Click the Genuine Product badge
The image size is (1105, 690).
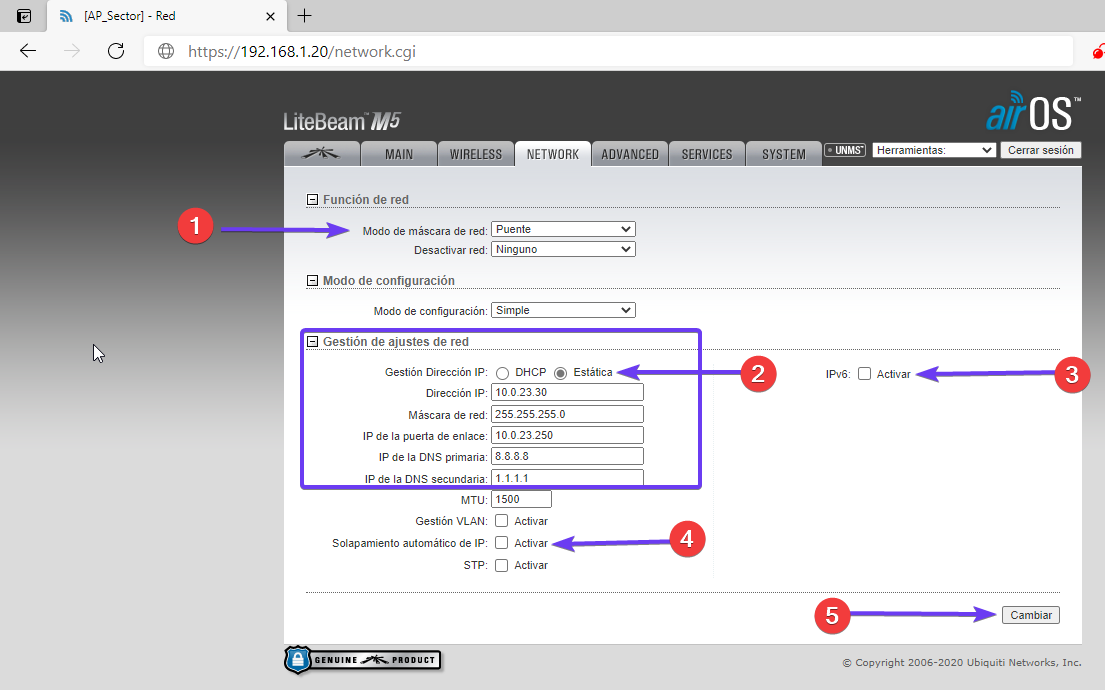pos(363,660)
